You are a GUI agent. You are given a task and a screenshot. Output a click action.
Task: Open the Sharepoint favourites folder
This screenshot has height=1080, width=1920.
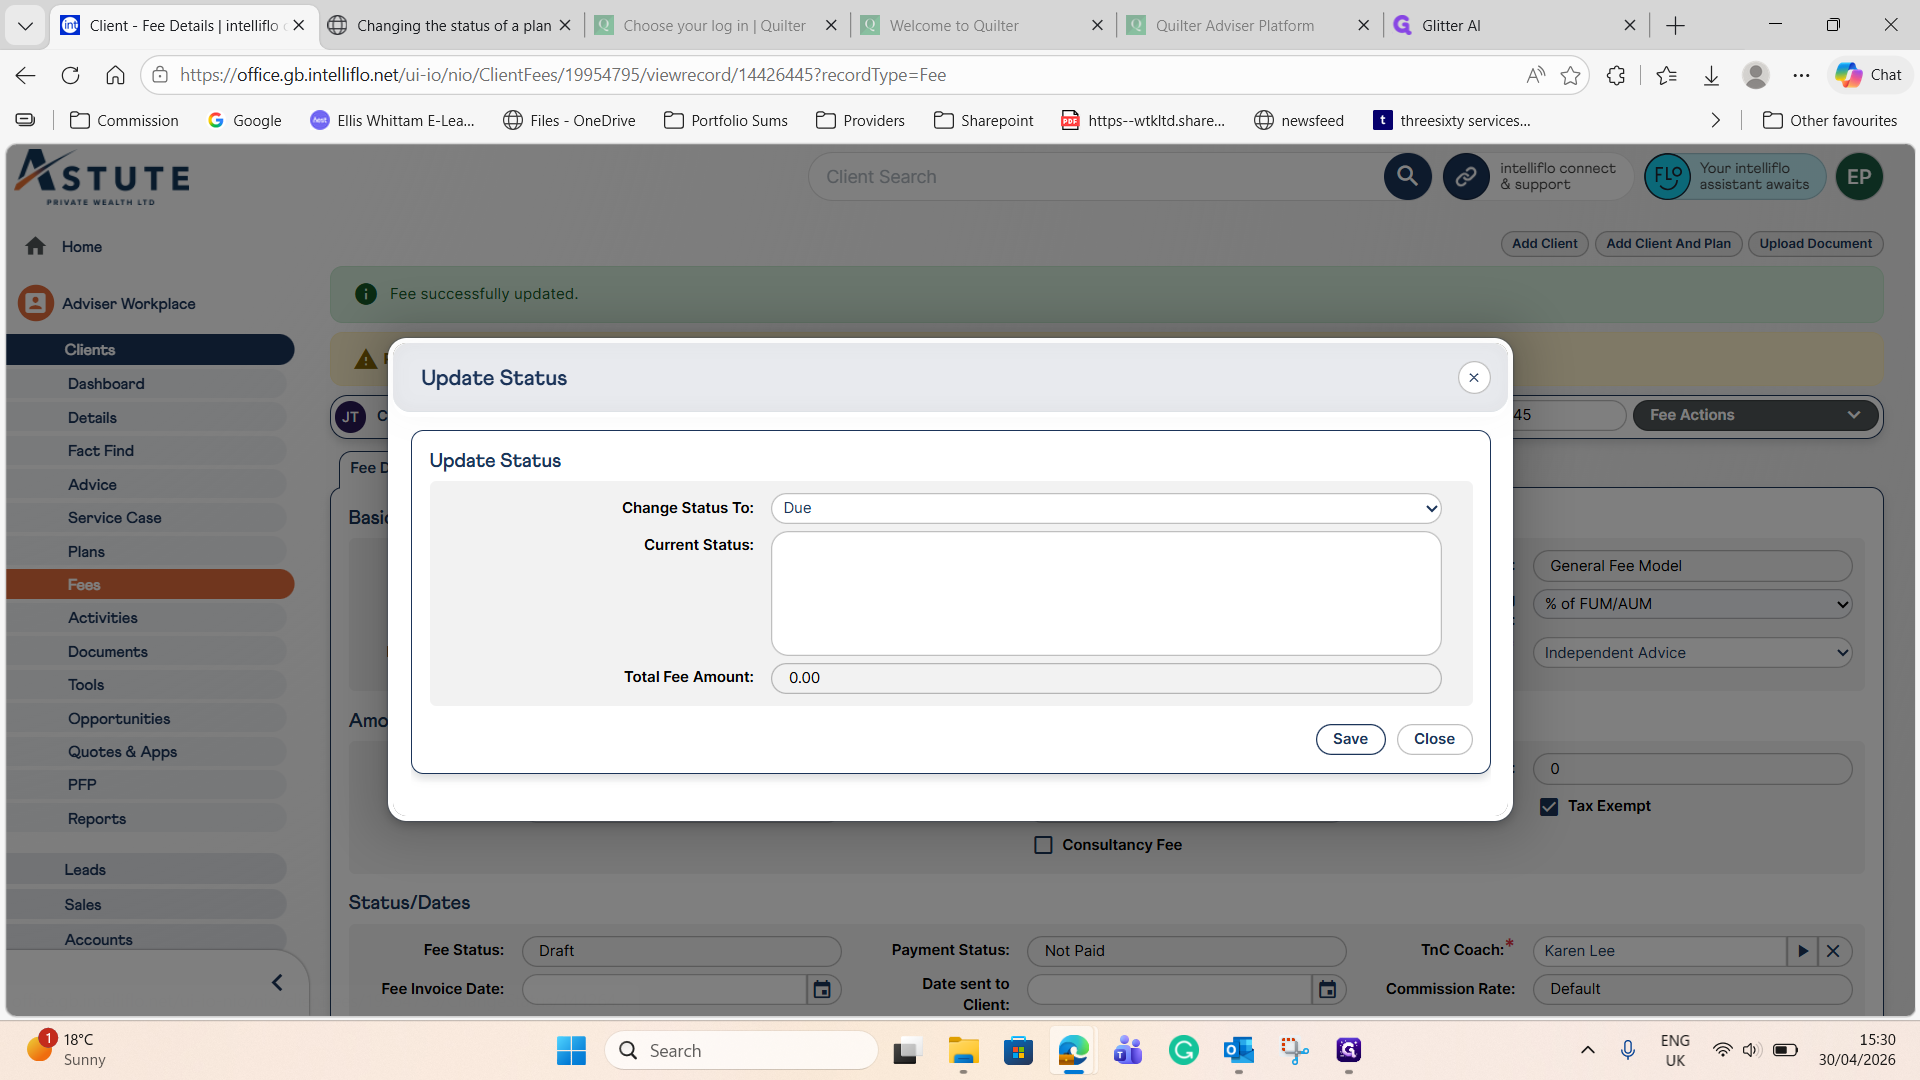[984, 120]
